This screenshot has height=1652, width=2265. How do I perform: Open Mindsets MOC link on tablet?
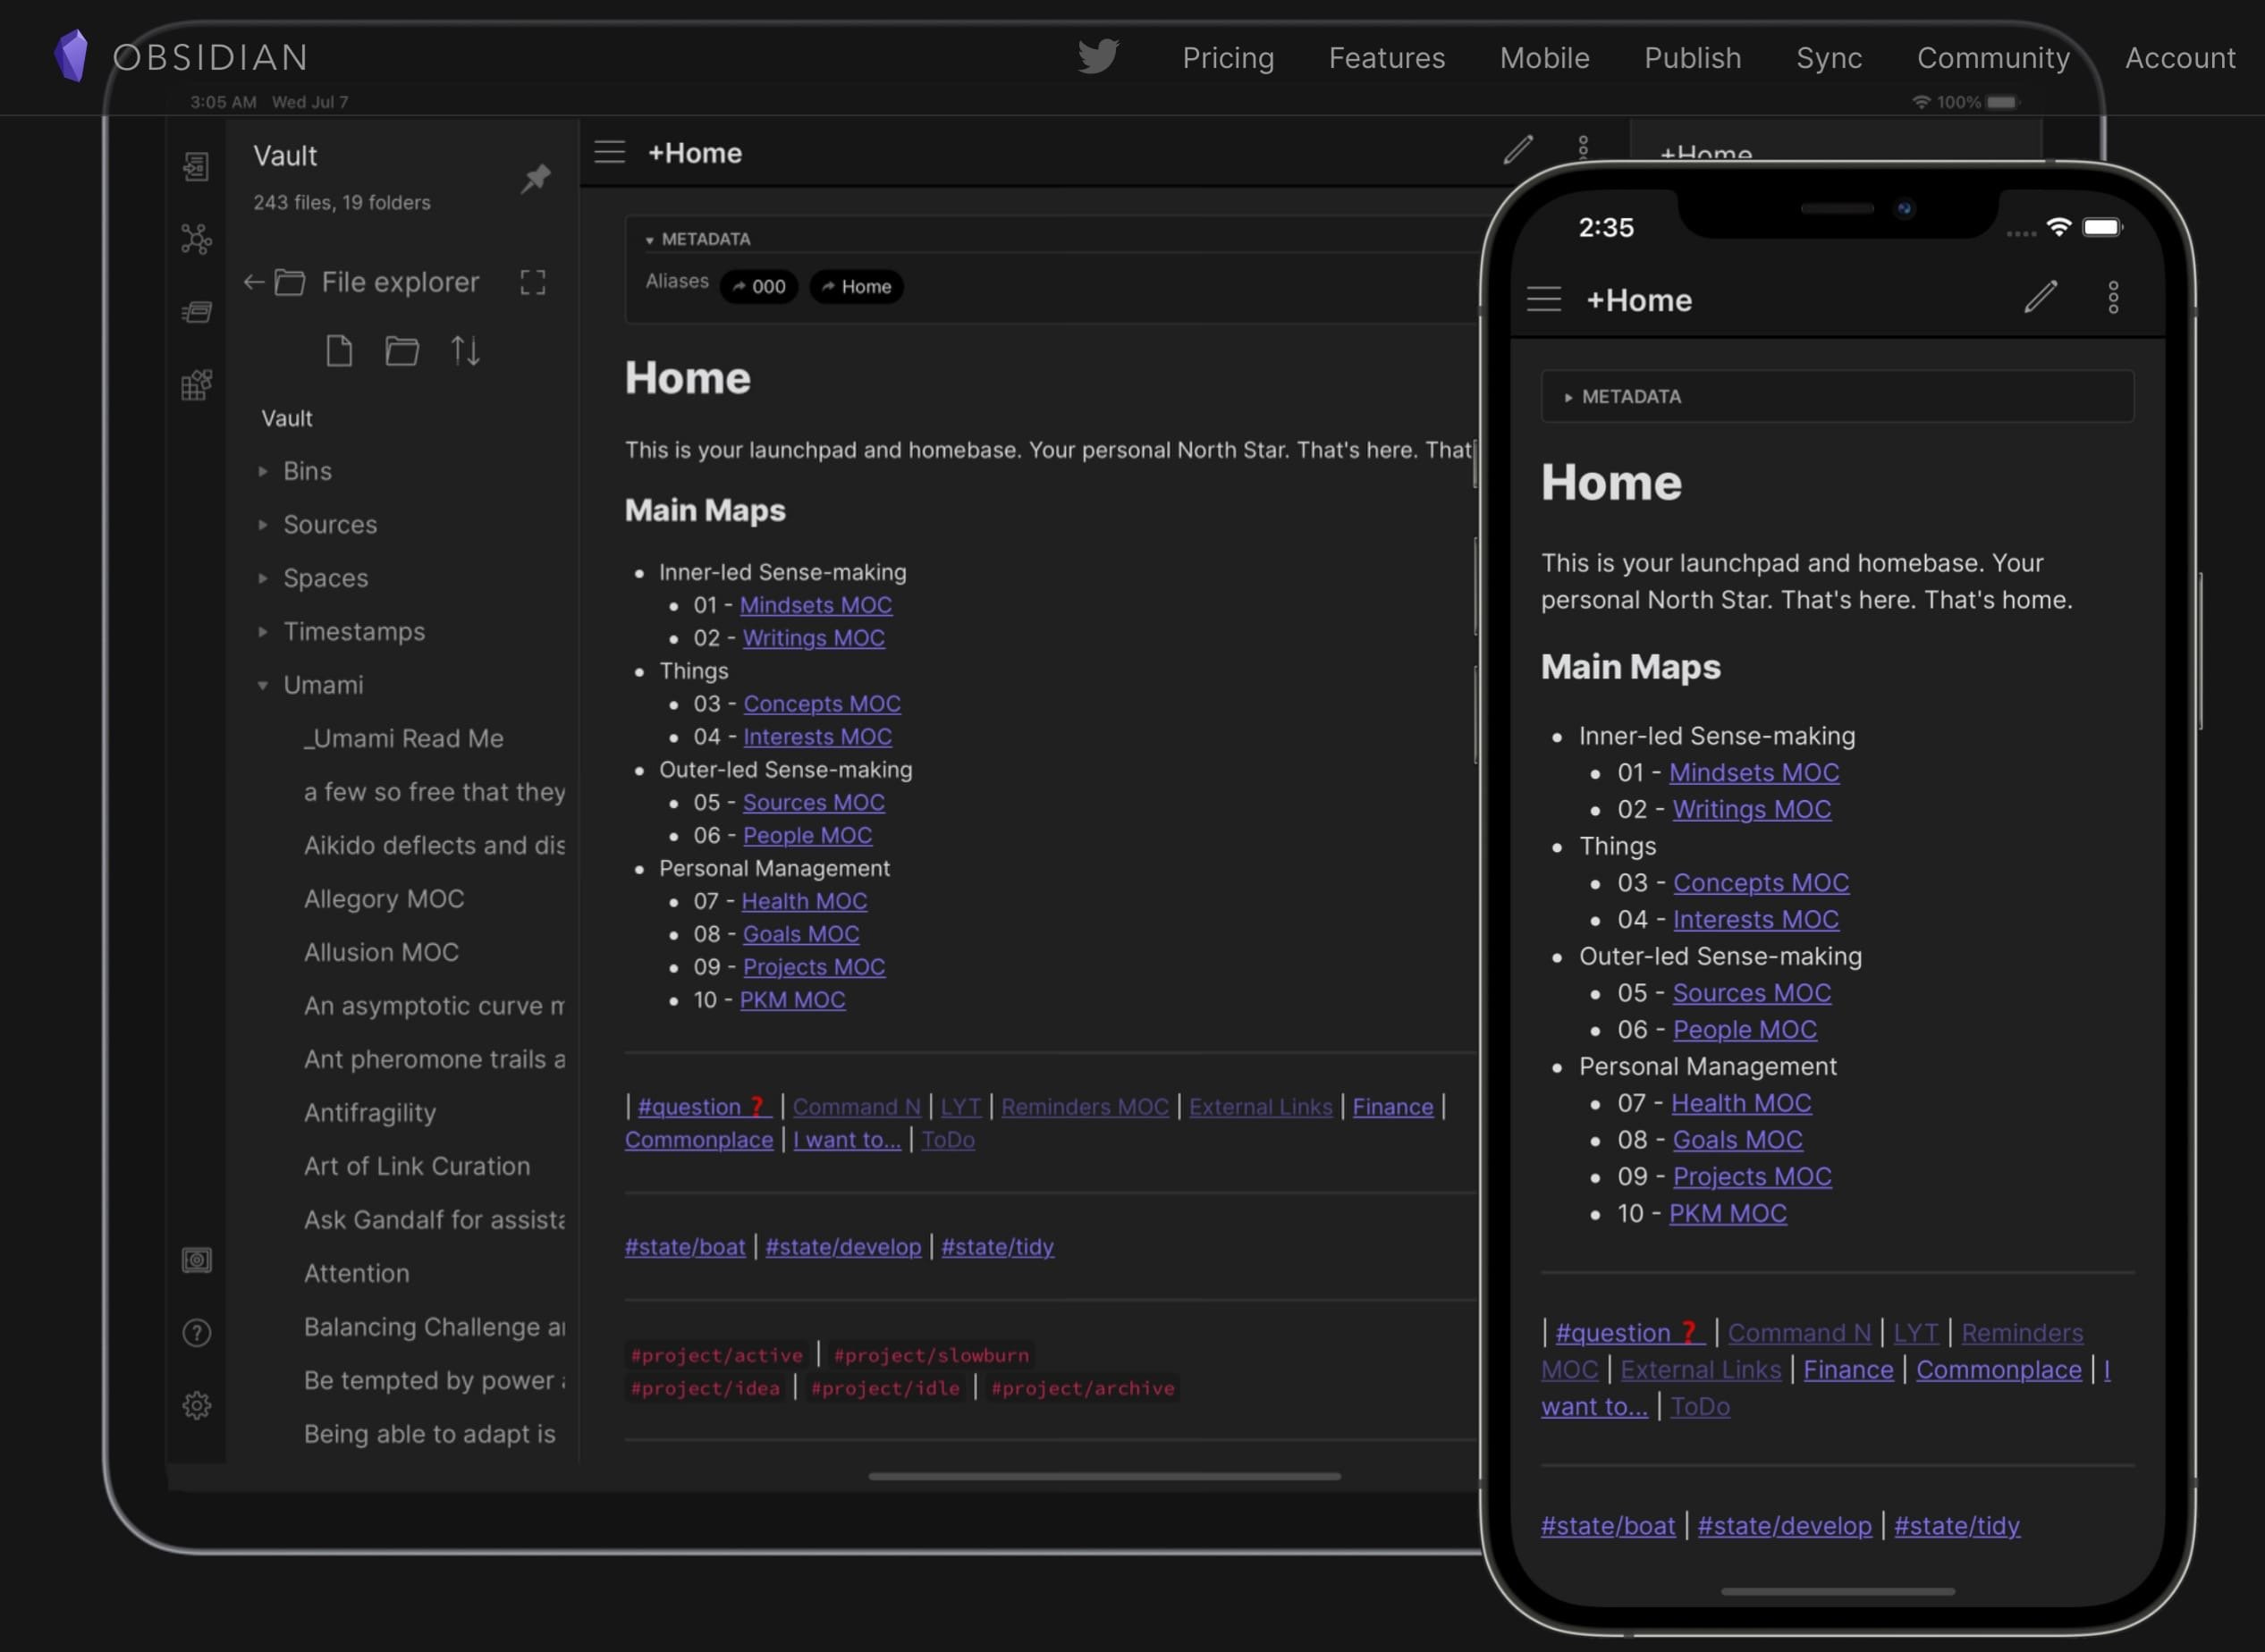click(815, 605)
